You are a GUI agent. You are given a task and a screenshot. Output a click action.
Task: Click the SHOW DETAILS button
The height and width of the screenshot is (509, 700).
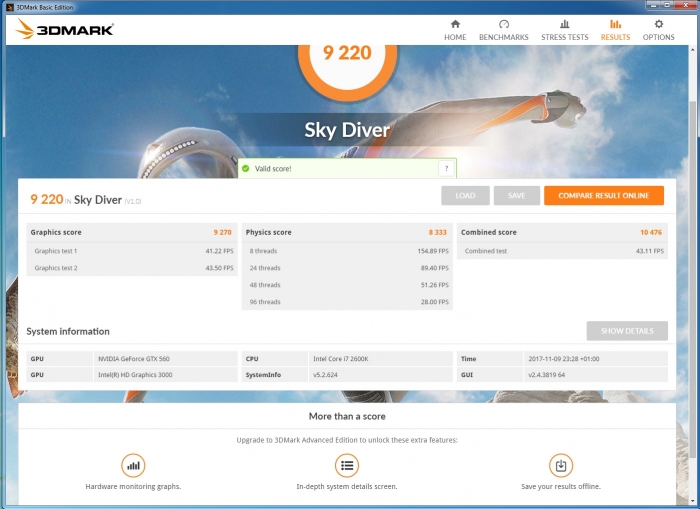pyautogui.click(x=627, y=331)
